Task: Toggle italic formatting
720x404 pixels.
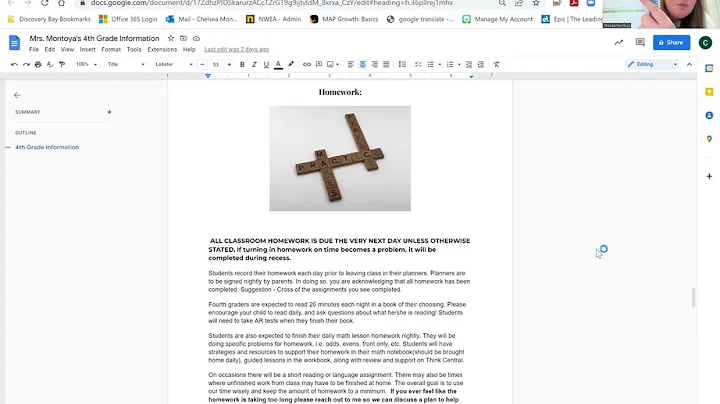Action: (254, 64)
